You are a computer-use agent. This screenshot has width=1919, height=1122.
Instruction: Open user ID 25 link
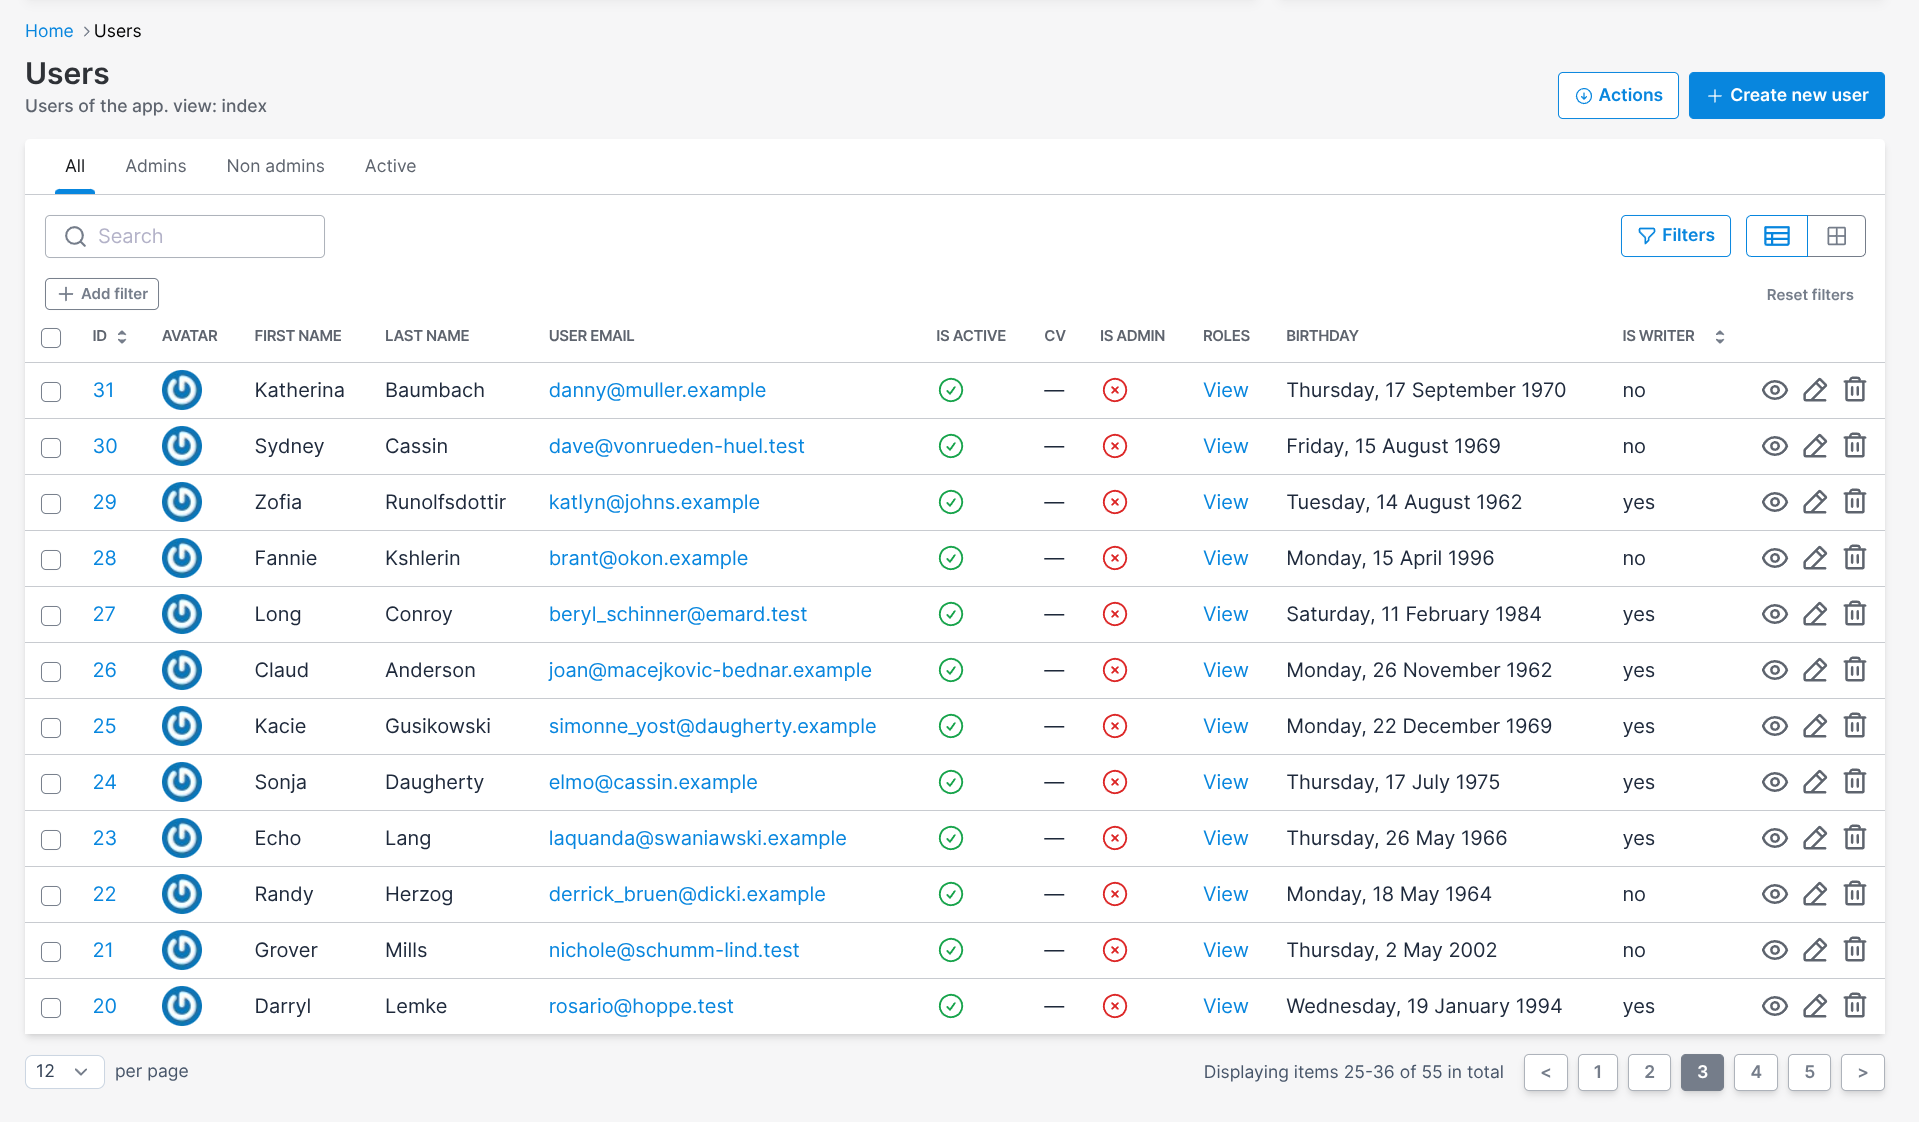[104, 726]
